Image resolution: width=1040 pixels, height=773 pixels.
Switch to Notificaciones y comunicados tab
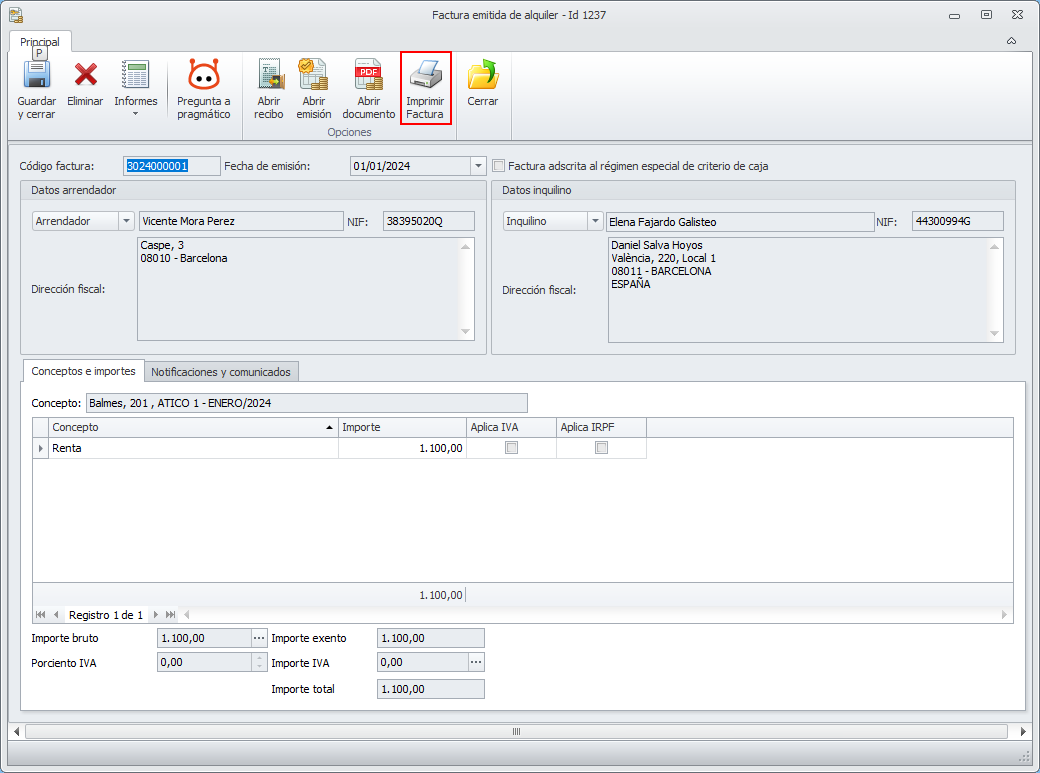[x=221, y=372]
